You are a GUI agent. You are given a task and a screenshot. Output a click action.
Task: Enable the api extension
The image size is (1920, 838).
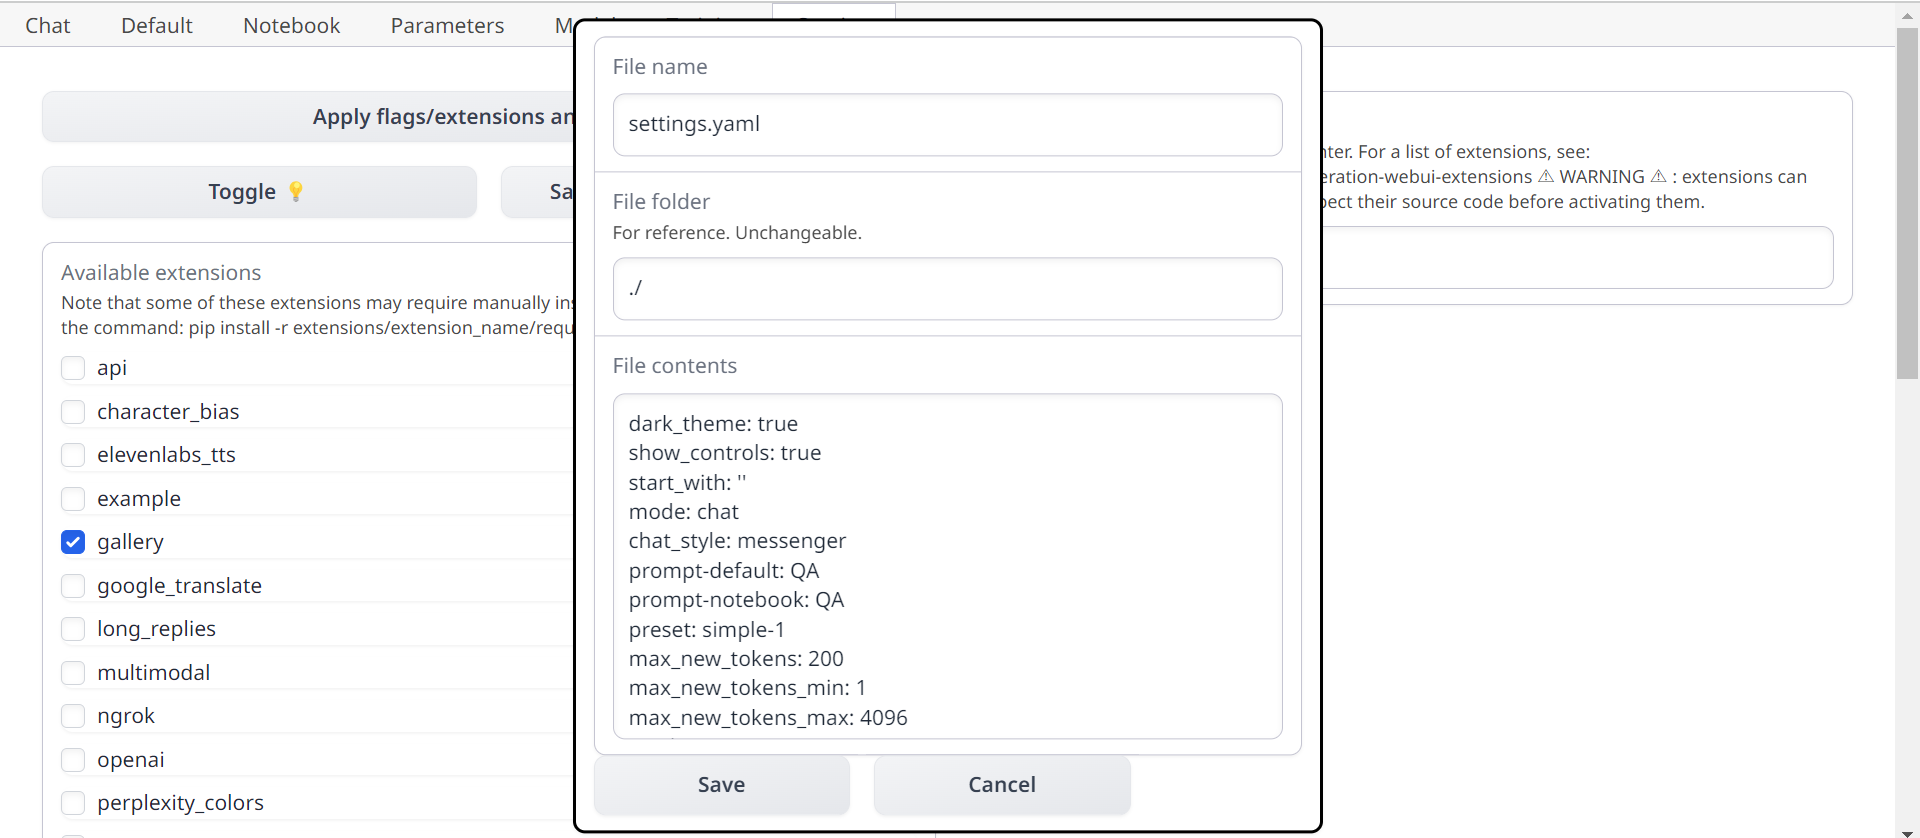click(x=73, y=368)
